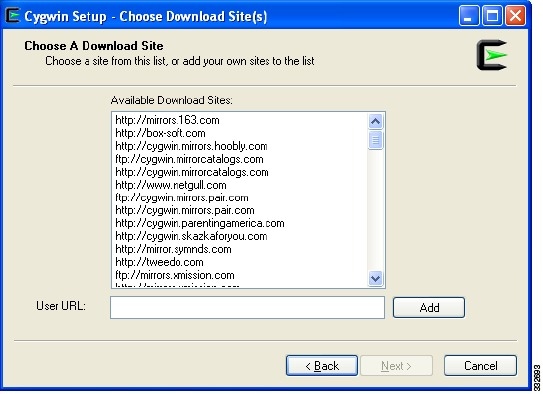Focus the User URL input field
This screenshot has height=394, width=543.
pyautogui.click(x=247, y=307)
